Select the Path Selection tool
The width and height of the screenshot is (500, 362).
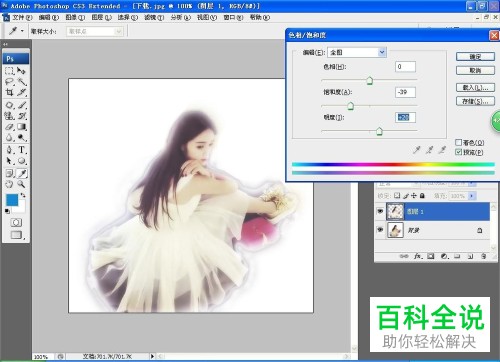point(9,161)
